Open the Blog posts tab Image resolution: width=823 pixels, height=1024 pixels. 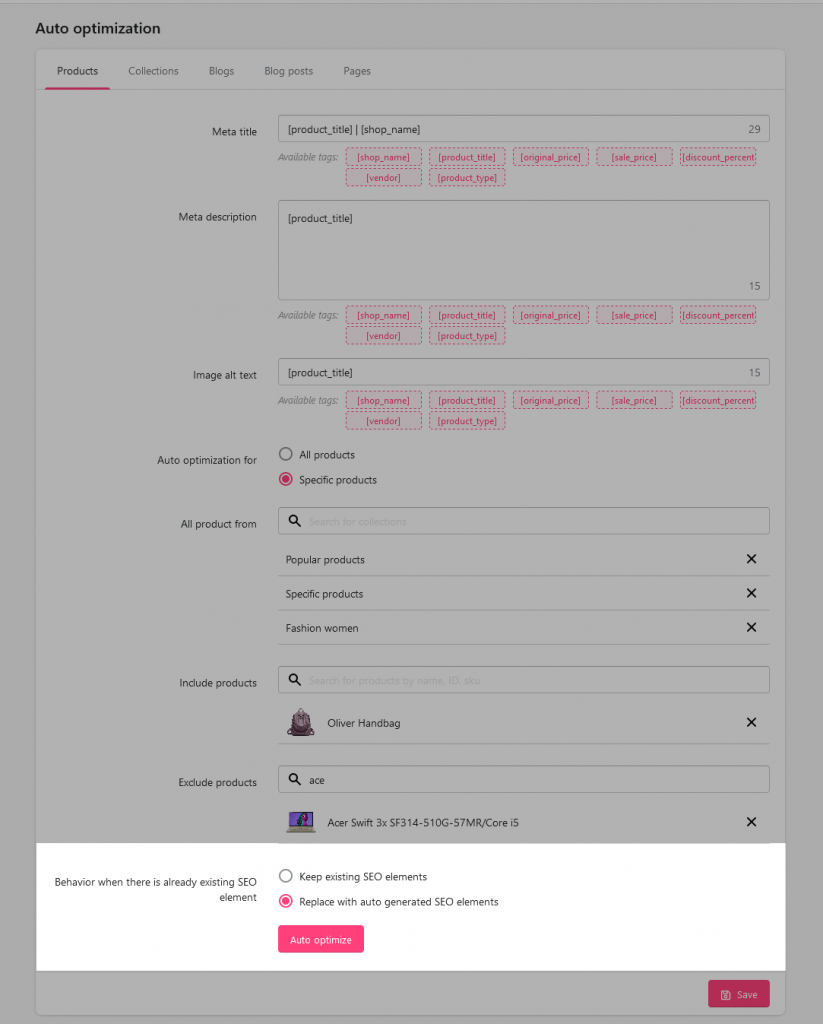click(x=288, y=71)
